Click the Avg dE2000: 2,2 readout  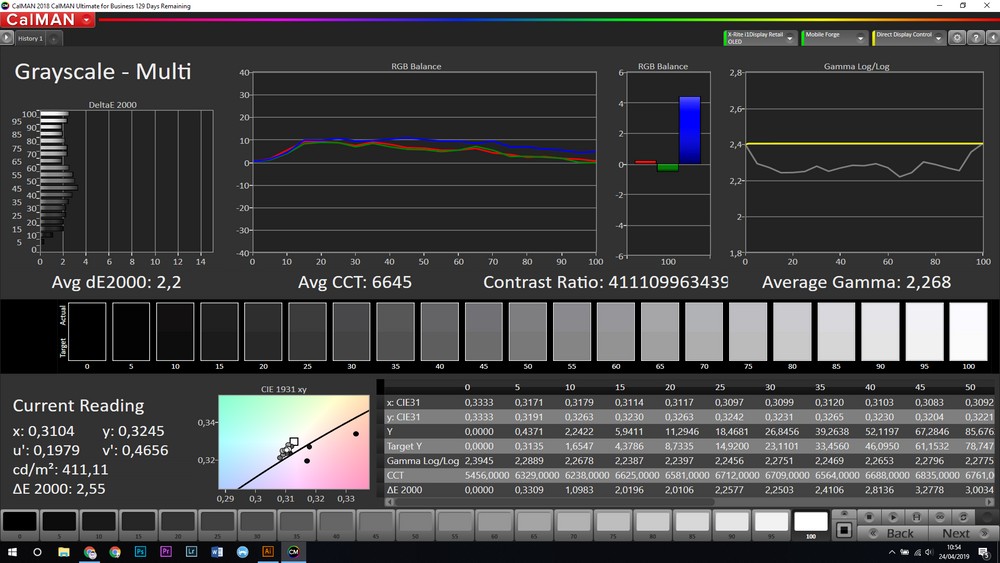point(116,282)
